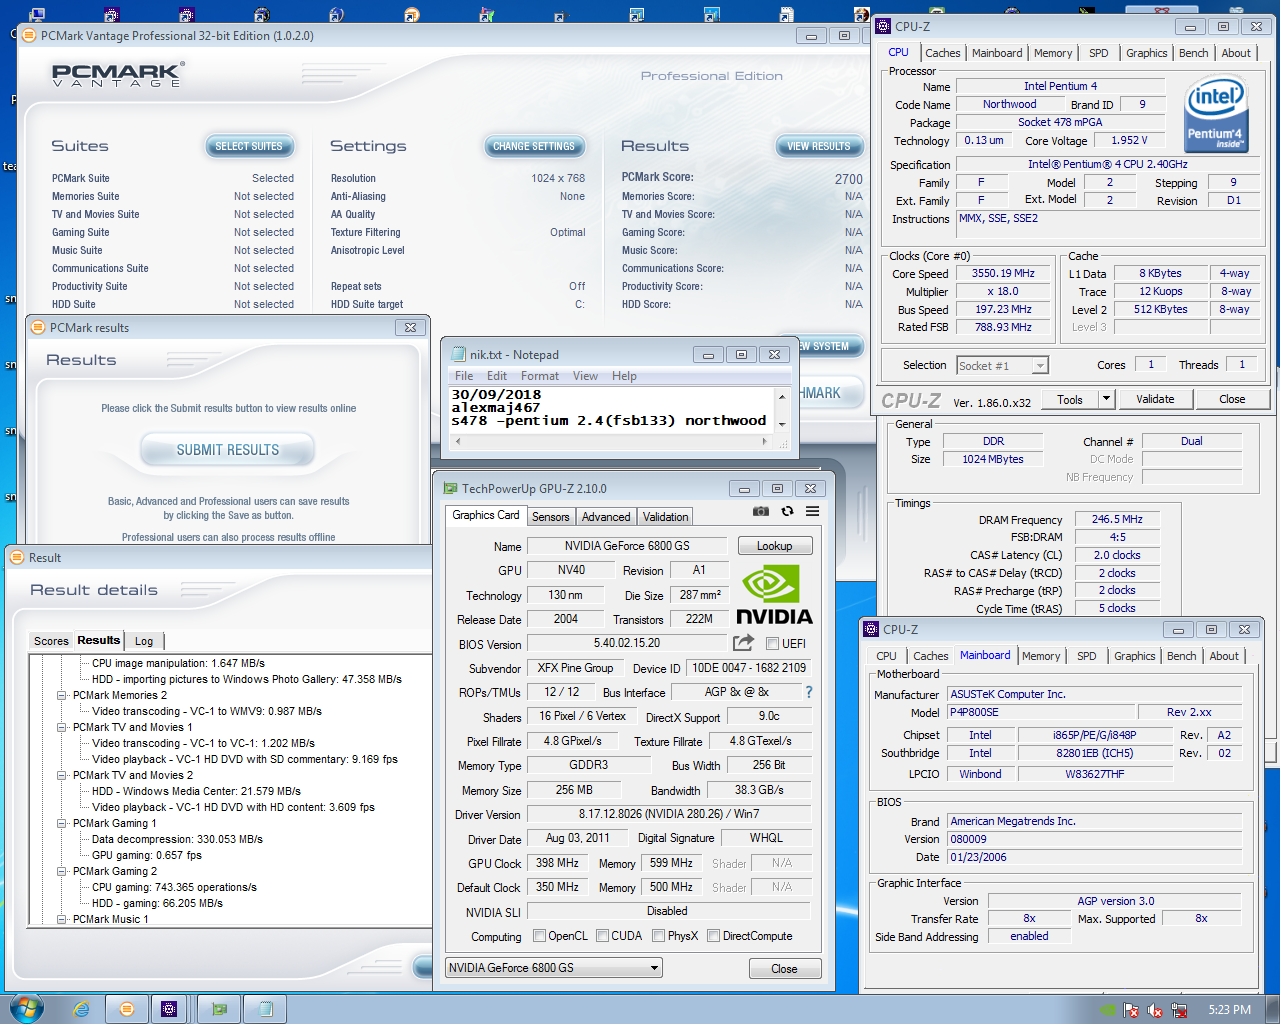Click the Bus Interface question mark icon

click(809, 692)
